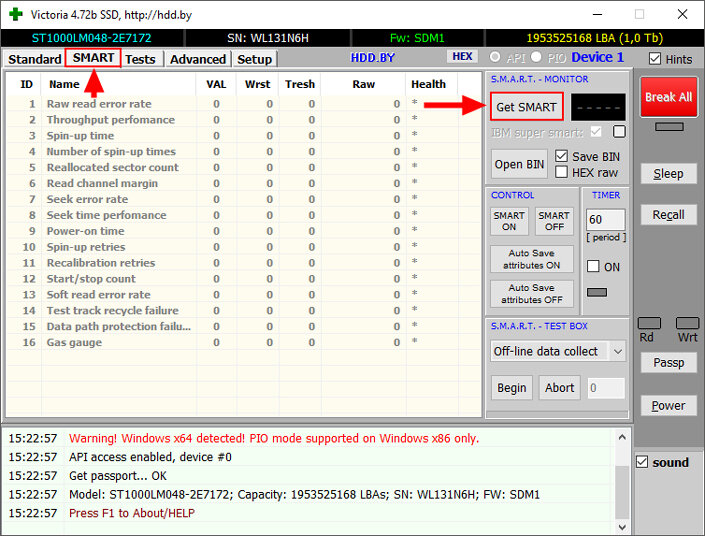Click the gray indicator under Break All
This screenshot has width=705, height=536.
click(669, 127)
